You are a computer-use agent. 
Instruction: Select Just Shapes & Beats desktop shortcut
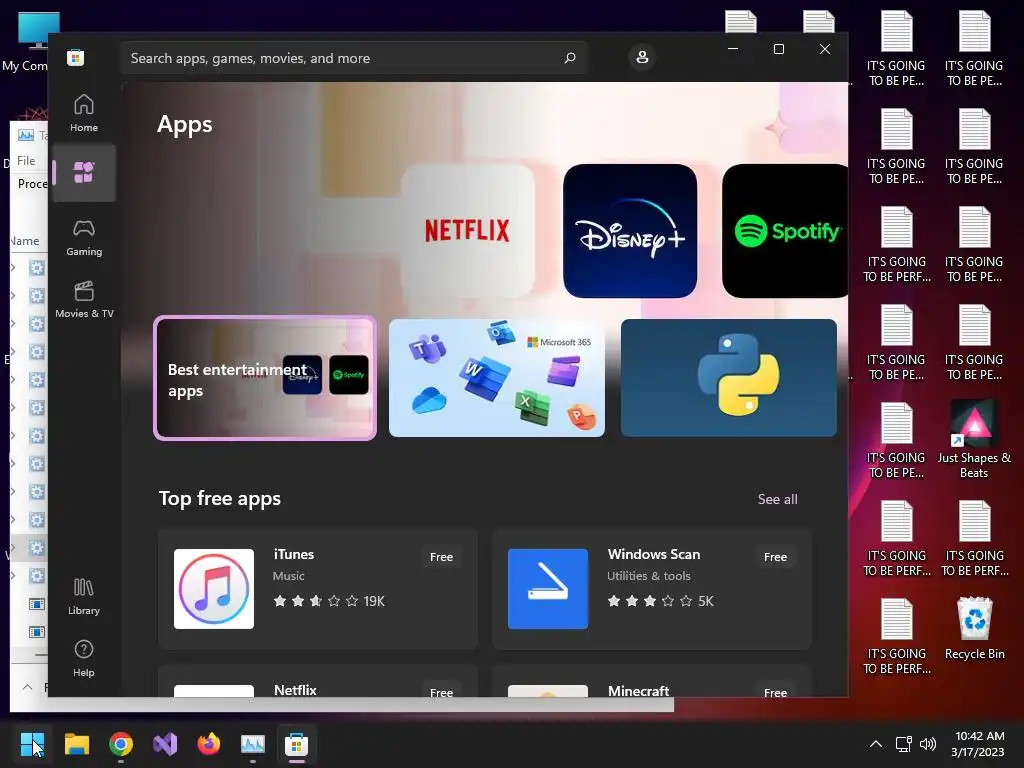point(974,440)
